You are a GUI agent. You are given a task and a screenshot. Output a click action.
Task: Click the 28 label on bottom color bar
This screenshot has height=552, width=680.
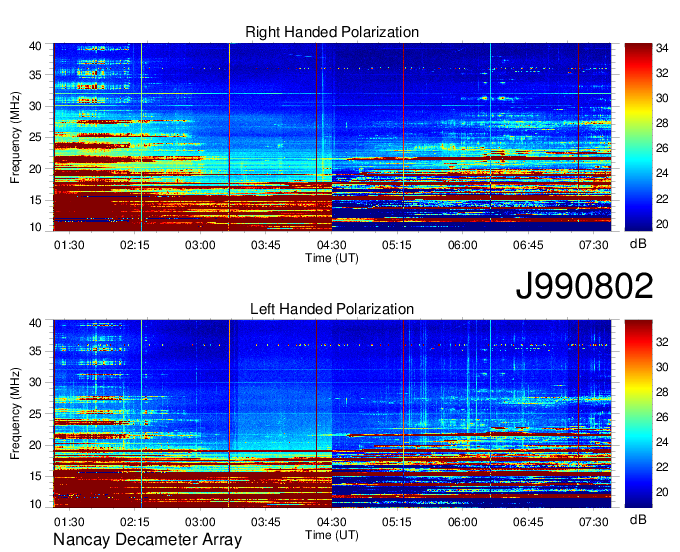point(662,392)
